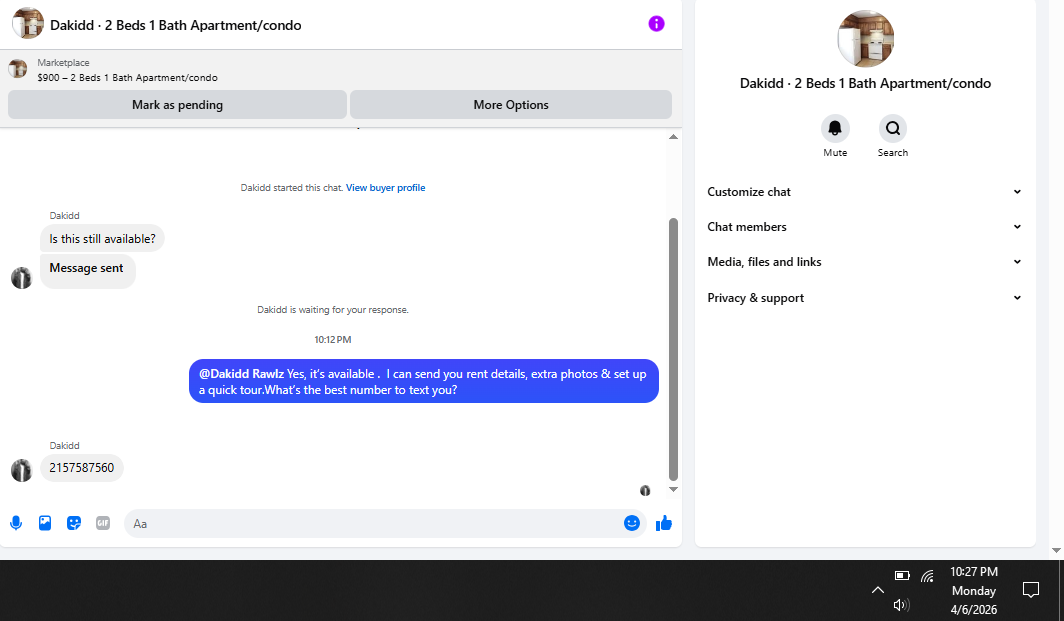The height and width of the screenshot is (621, 1064).
Task: Click the seen receipt avatar below messages
Action: (x=645, y=491)
